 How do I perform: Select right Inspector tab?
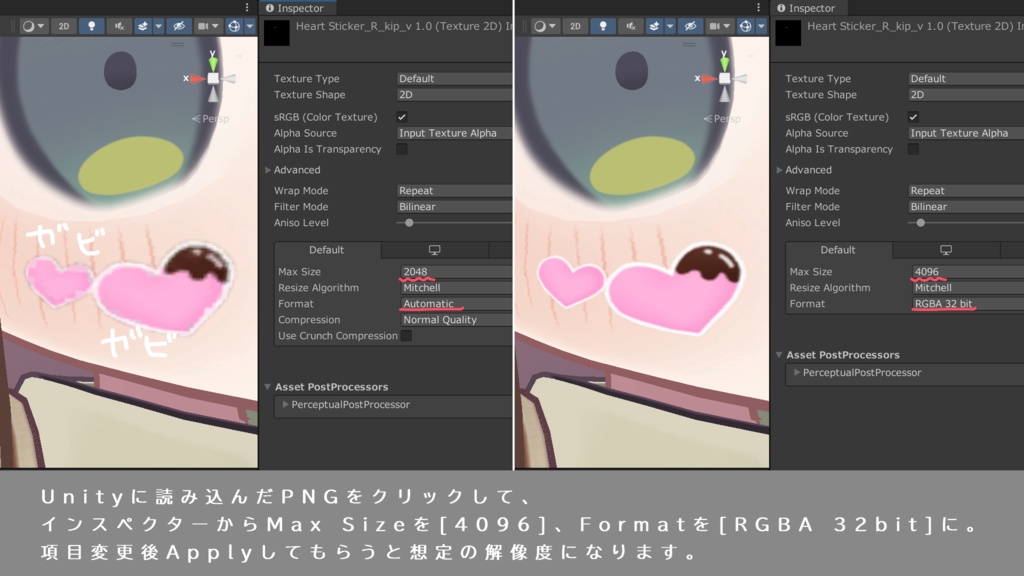pos(809,8)
